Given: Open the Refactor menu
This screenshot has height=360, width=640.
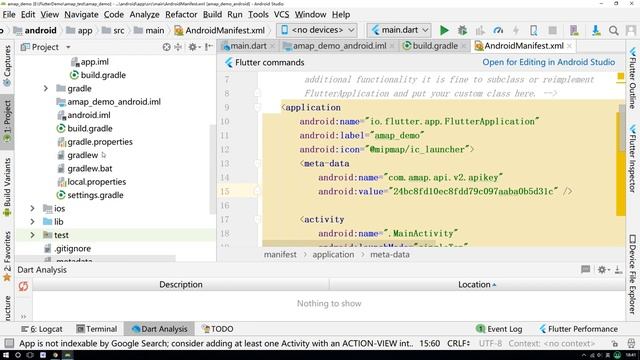Looking at the screenshot, I should coord(181,14).
